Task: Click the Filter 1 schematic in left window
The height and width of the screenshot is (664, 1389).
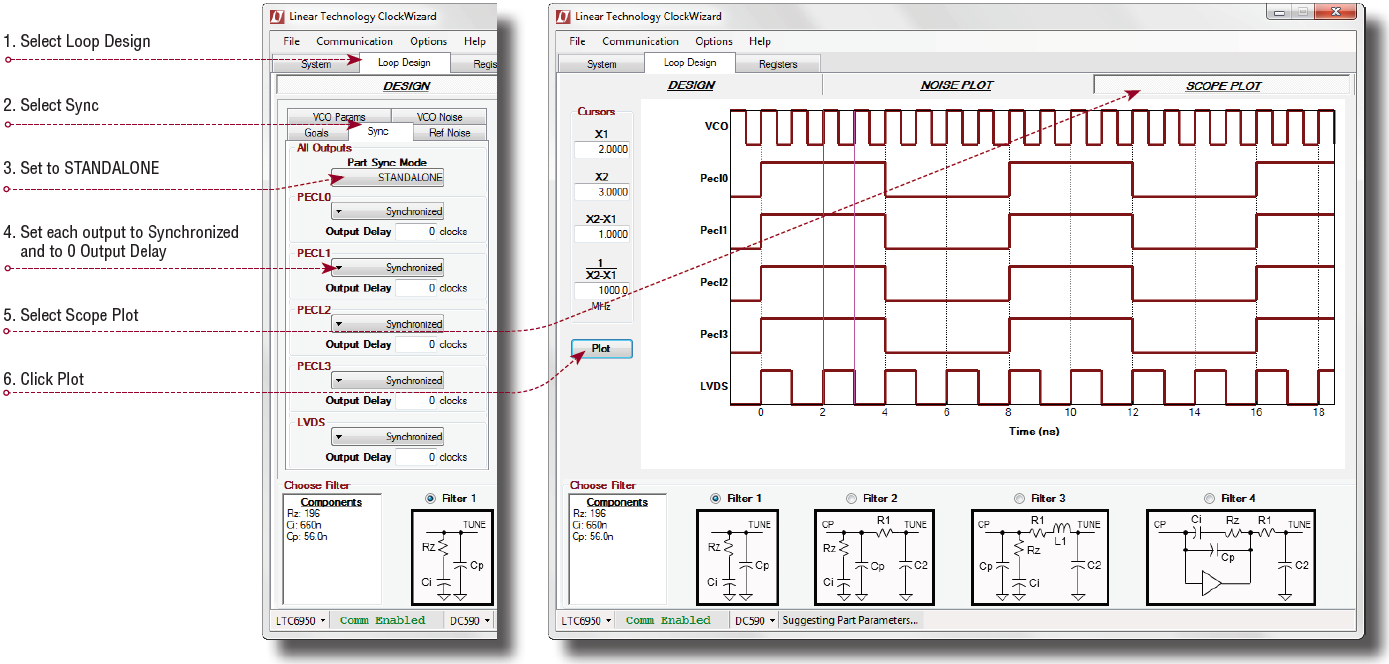Action: [451, 558]
